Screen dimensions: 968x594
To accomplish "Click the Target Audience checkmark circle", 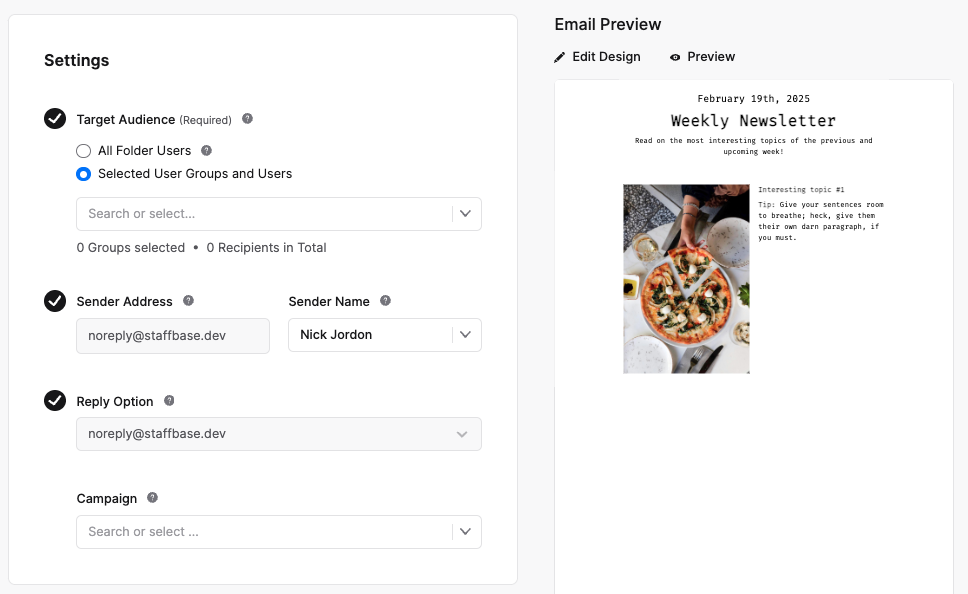I will tap(55, 119).
